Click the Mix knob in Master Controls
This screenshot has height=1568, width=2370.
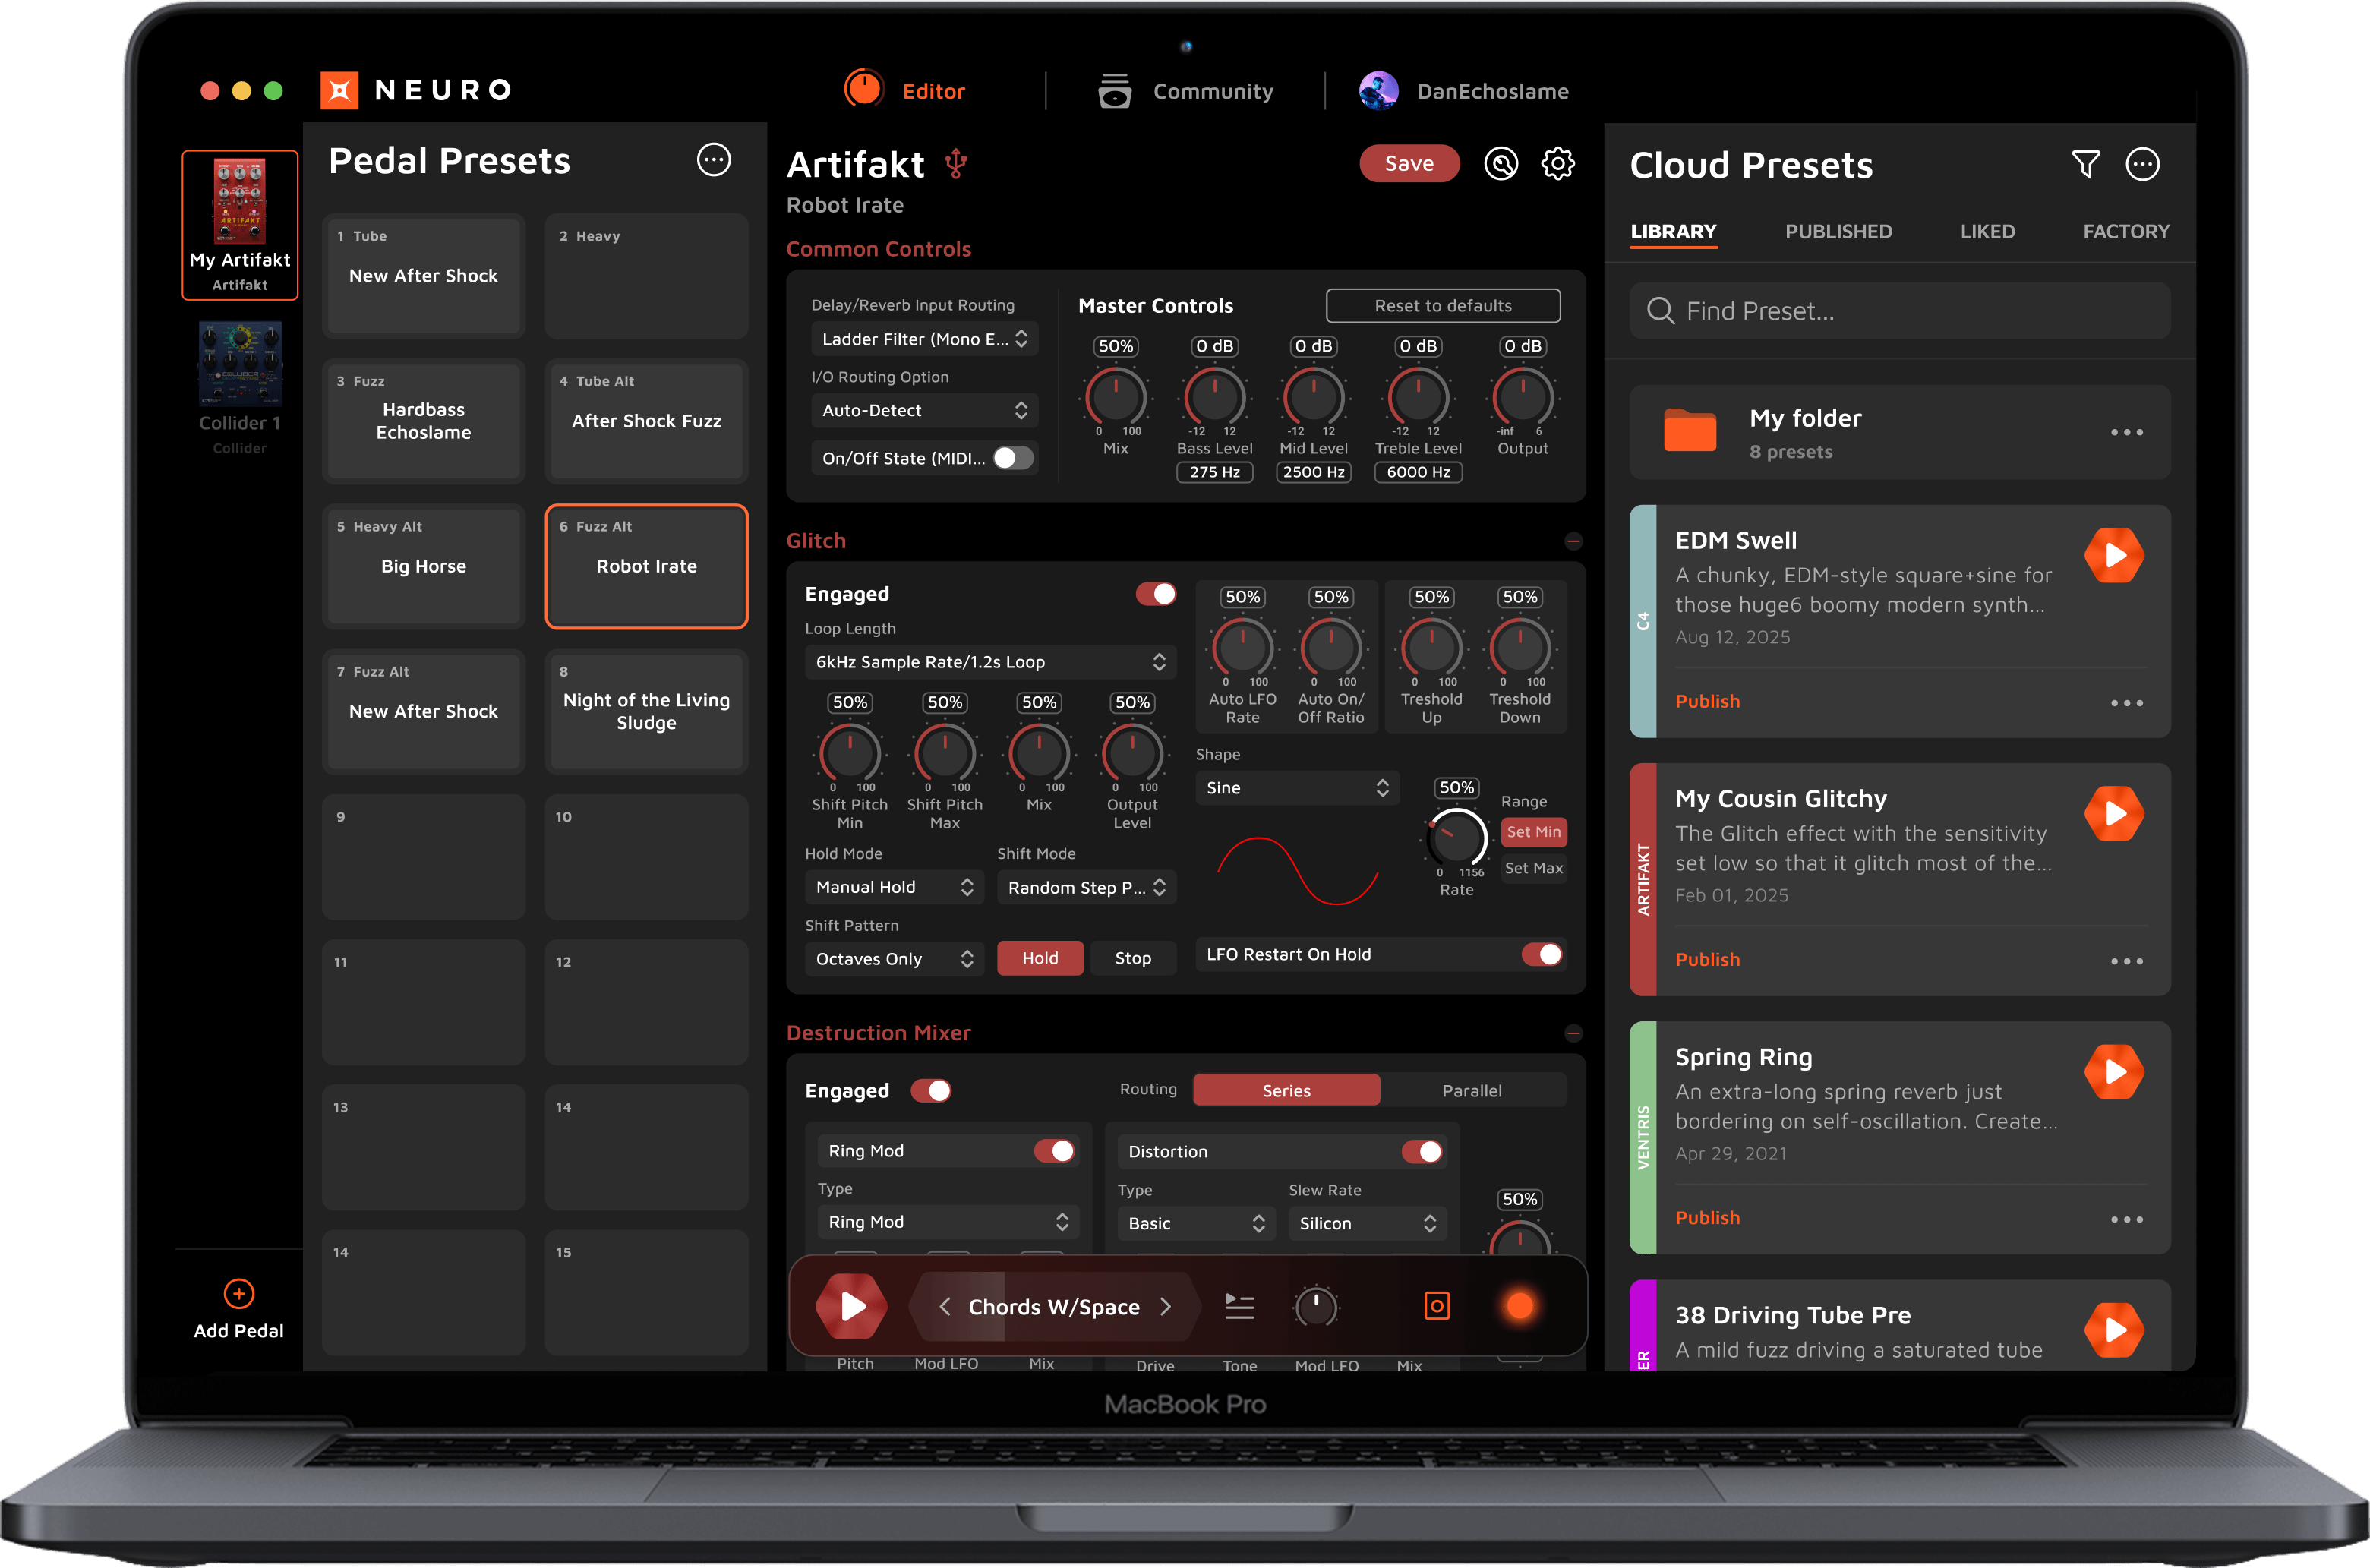pos(1115,397)
